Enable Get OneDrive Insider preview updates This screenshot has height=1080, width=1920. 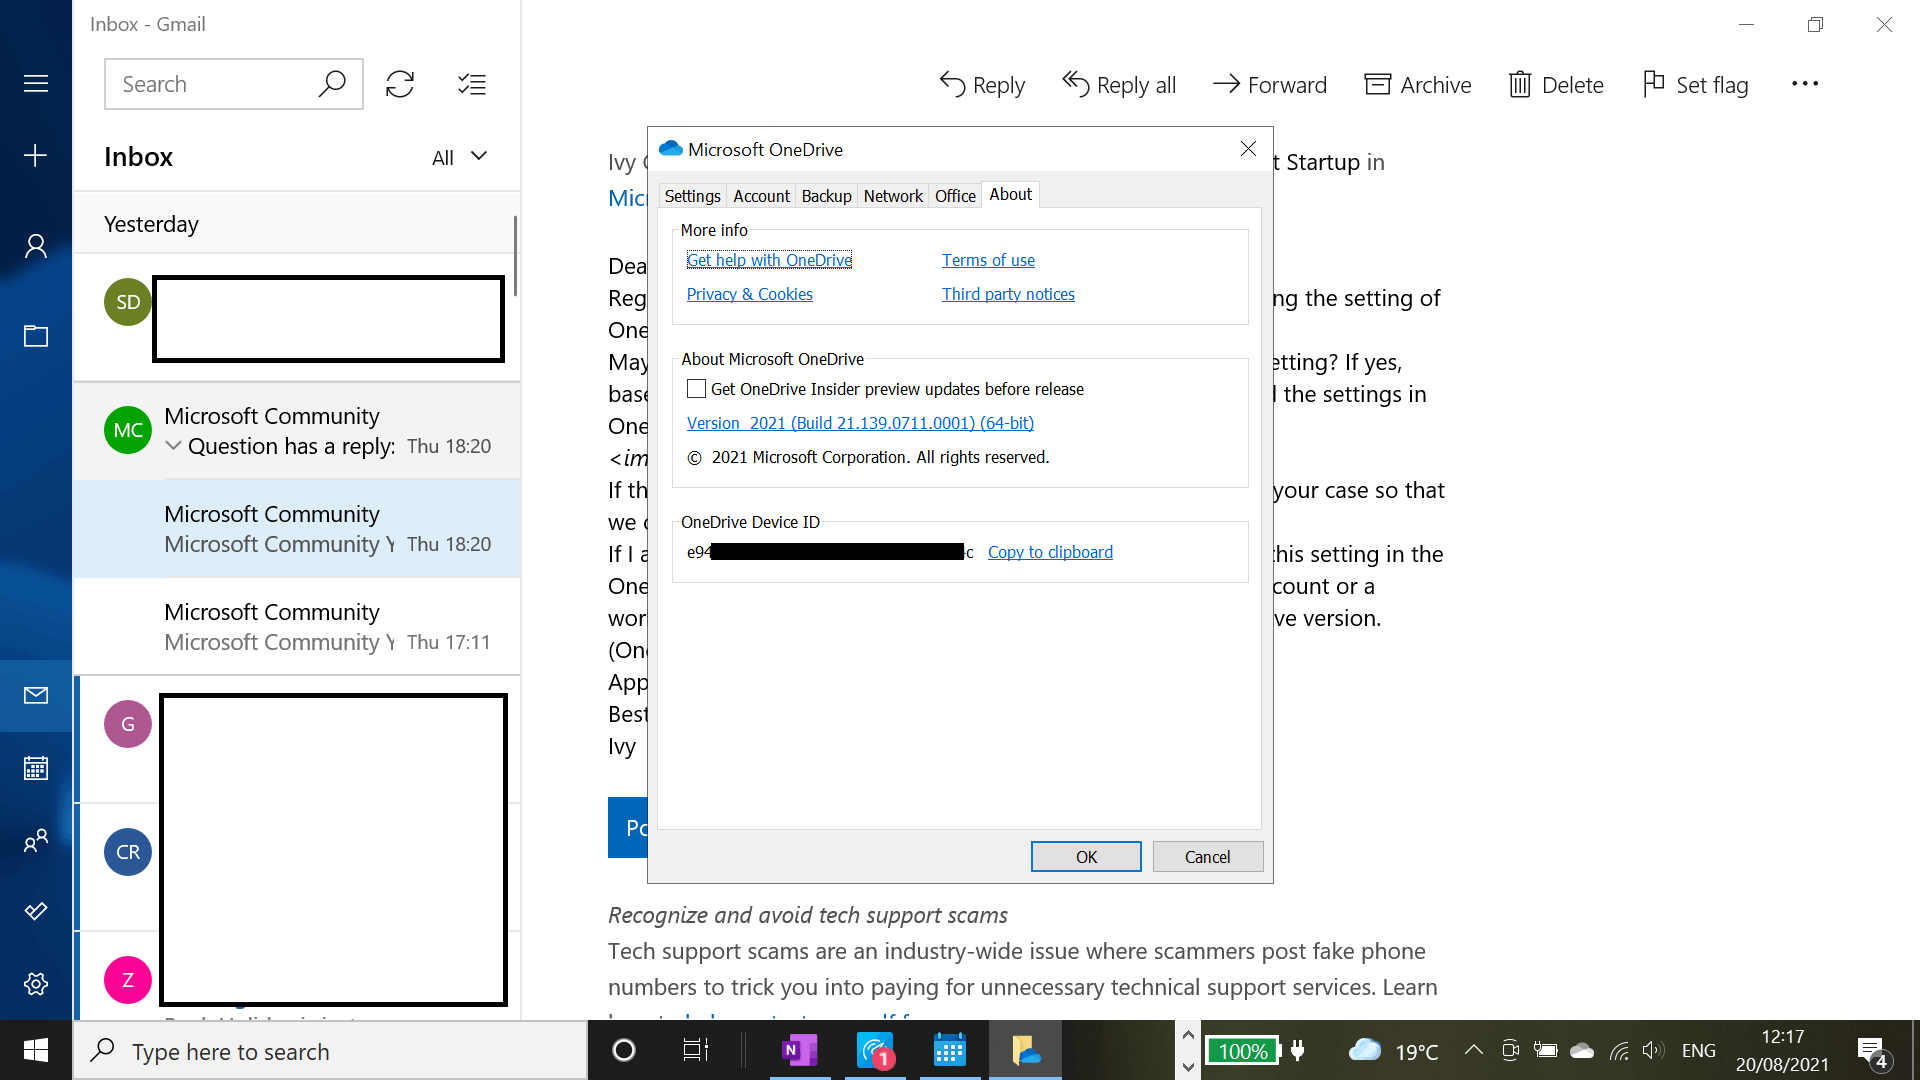(x=695, y=388)
